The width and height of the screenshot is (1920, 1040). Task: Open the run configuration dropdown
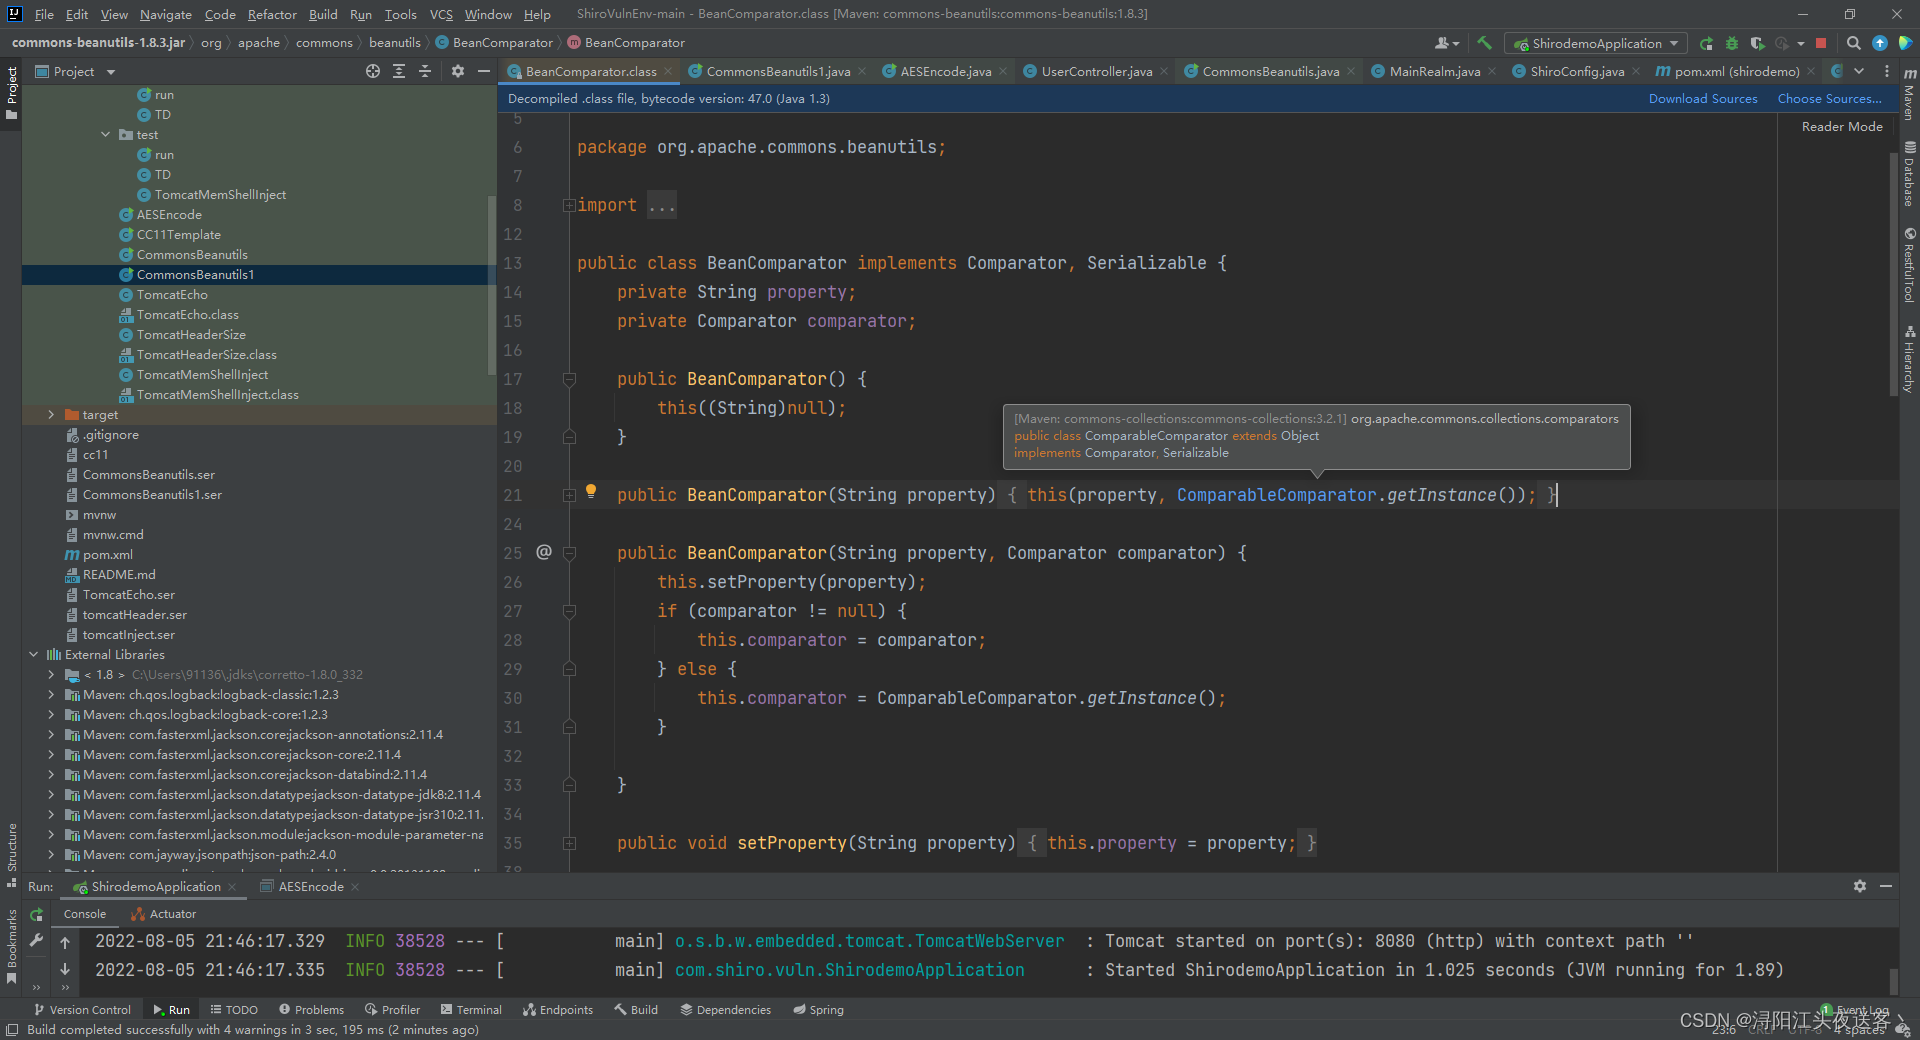1596,43
